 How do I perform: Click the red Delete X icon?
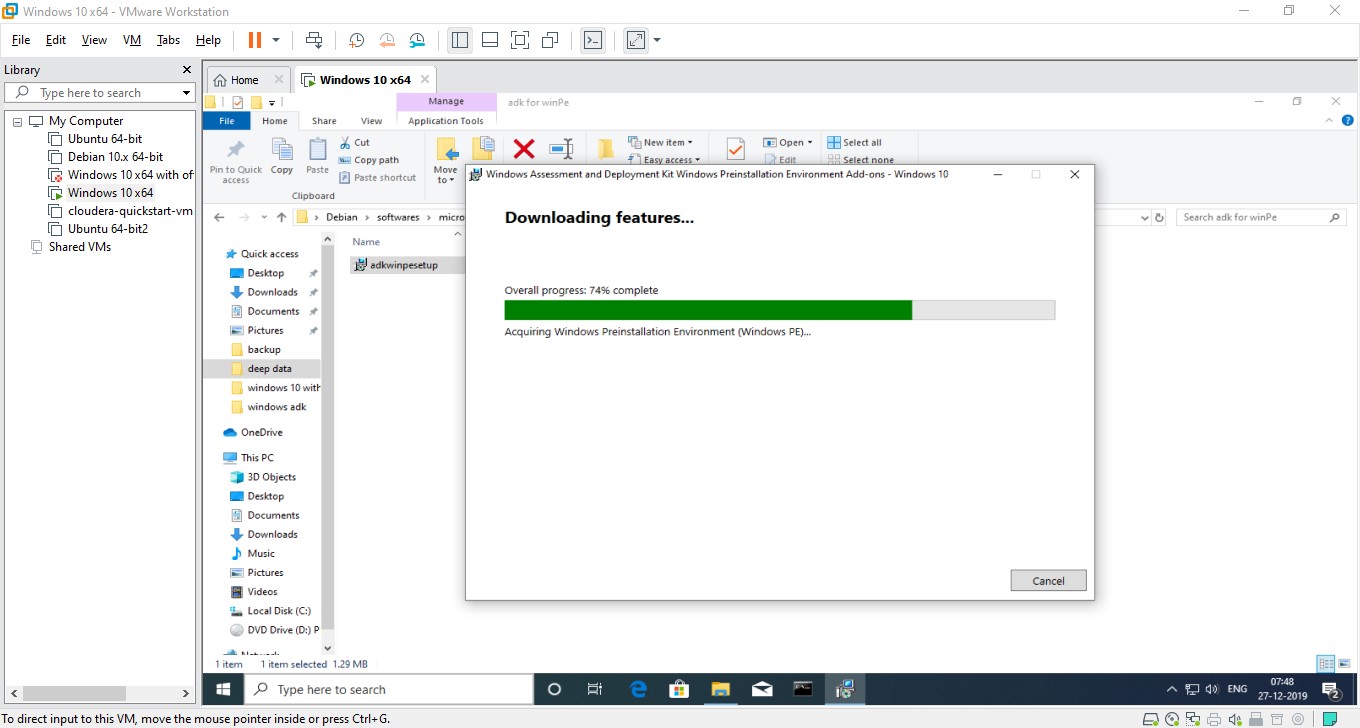(523, 149)
